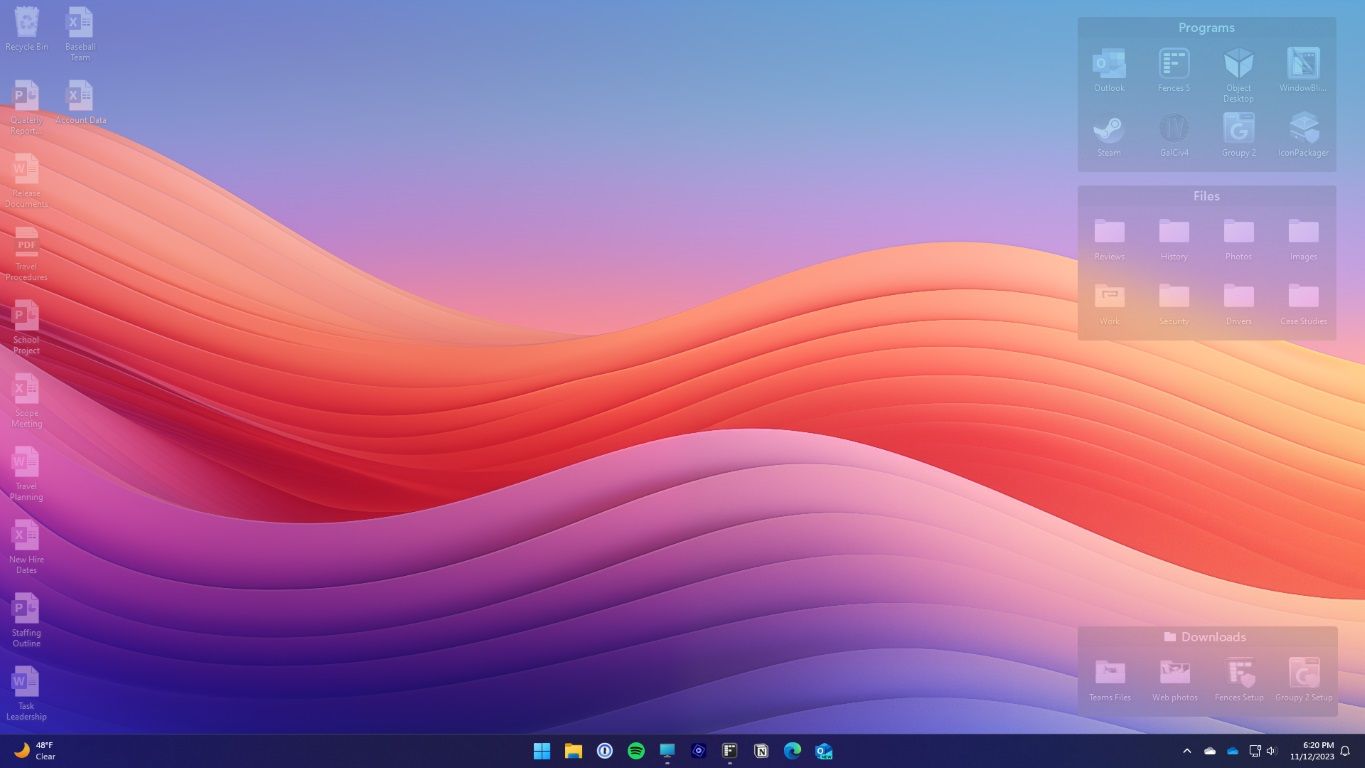Launch Notion from the taskbar
The image size is (1365, 768).
tap(761, 750)
